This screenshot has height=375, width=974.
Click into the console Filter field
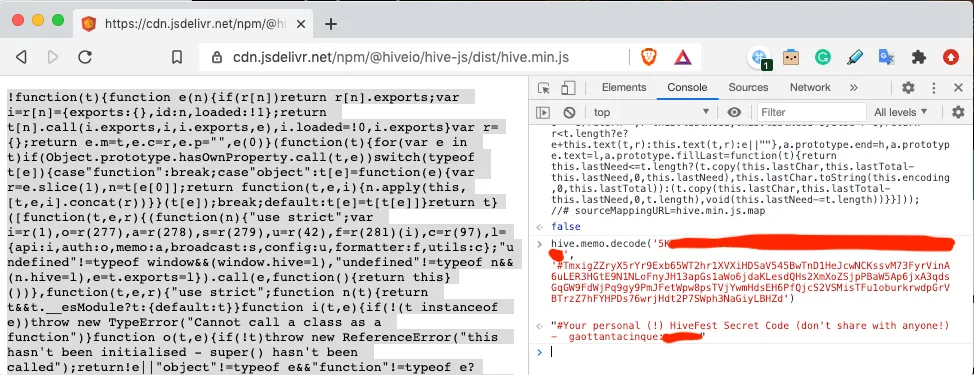[811, 112]
